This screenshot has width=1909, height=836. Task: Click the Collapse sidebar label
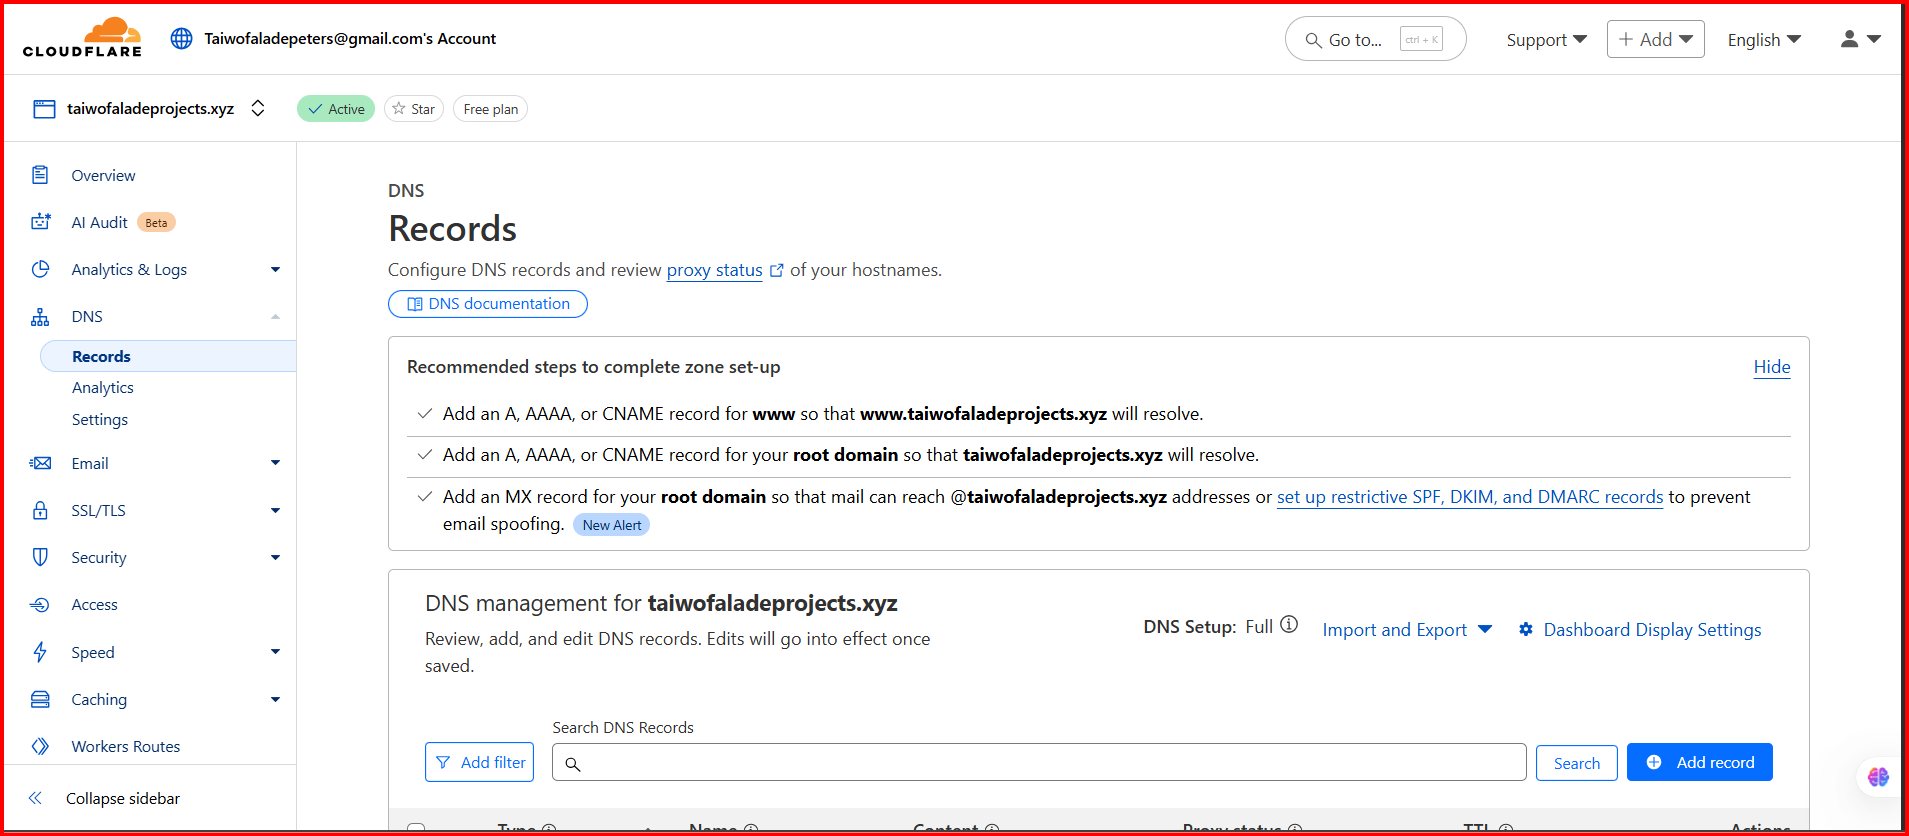123,798
